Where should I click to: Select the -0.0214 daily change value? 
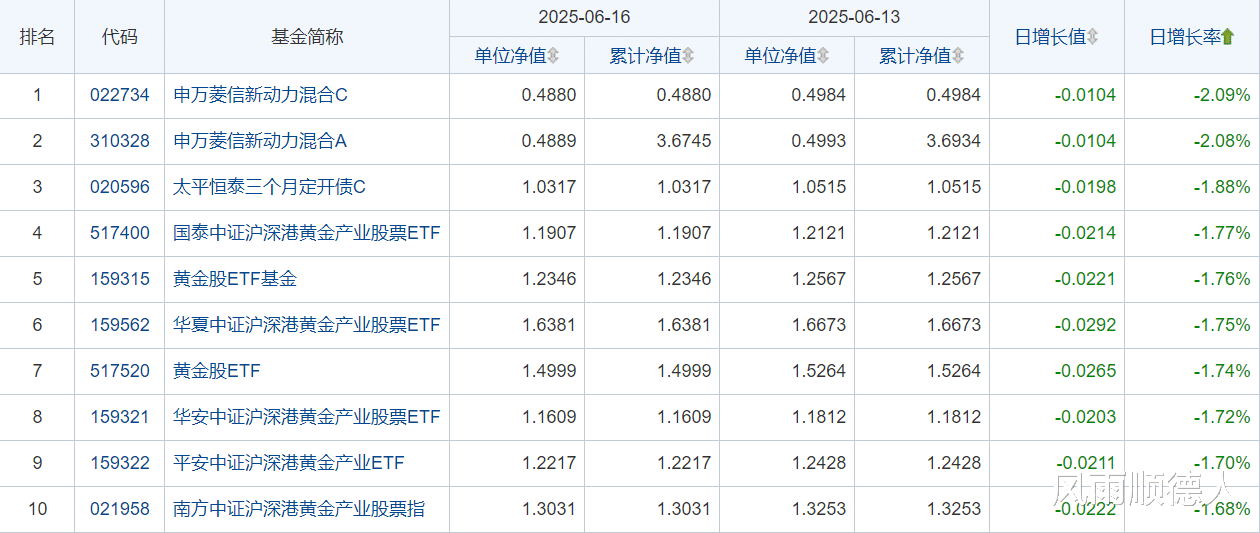click(1085, 234)
